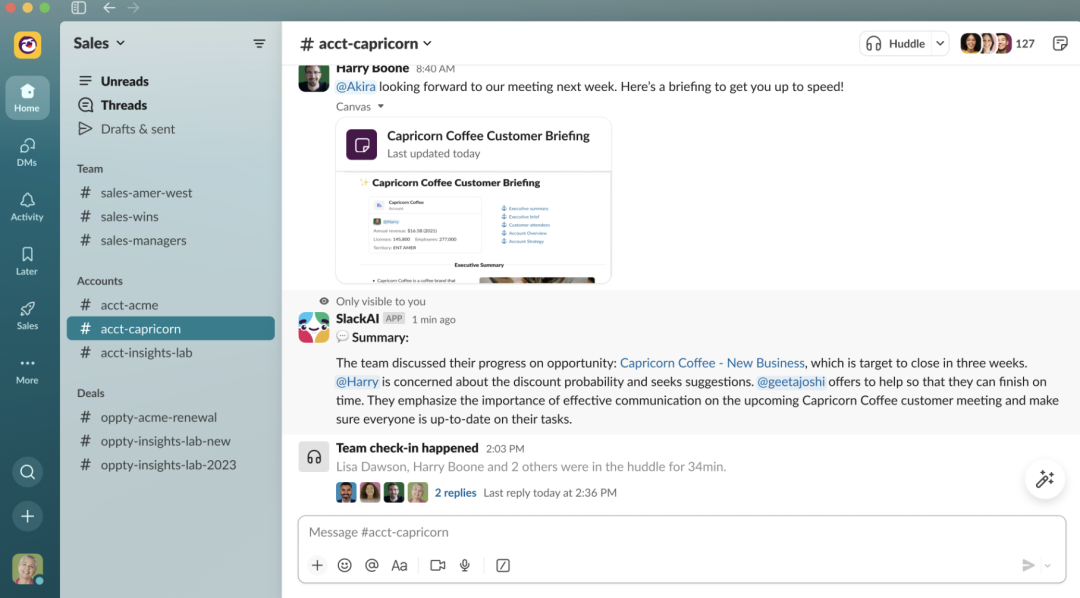The width and height of the screenshot is (1080, 598).
Task: Open the filter icon beside Sales header
Action: (259, 43)
